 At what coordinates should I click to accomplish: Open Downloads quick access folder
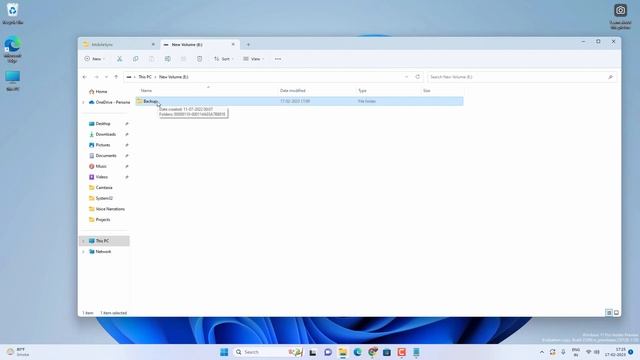pos(105,134)
